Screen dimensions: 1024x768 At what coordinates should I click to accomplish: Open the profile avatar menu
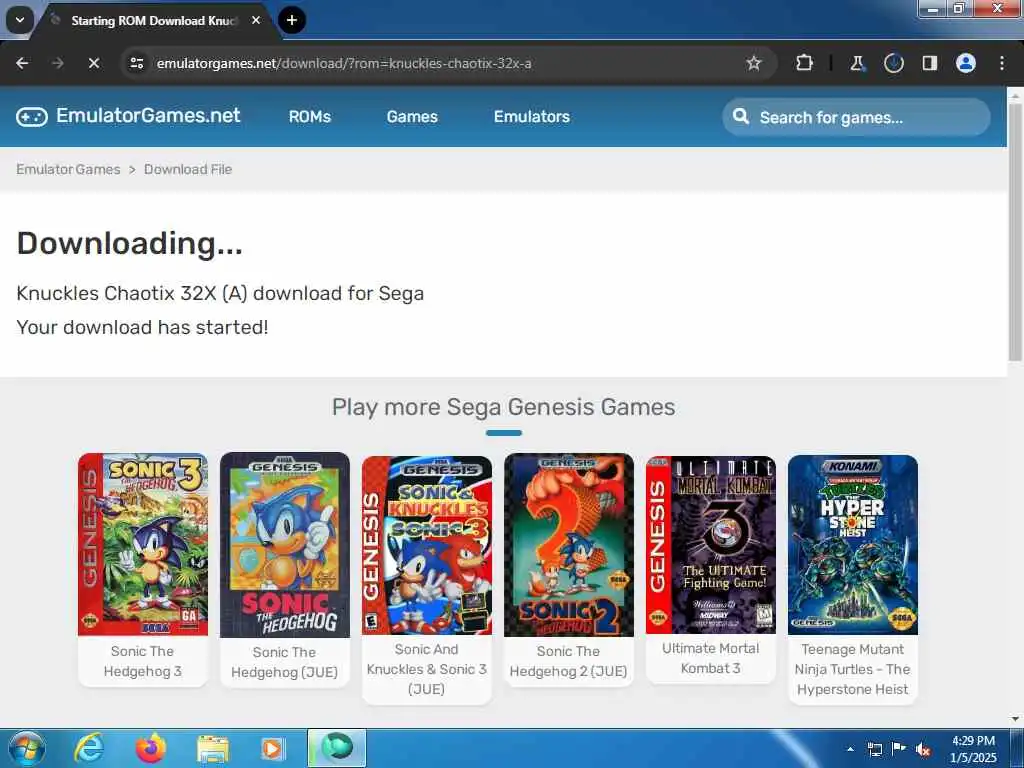coord(965,63)
